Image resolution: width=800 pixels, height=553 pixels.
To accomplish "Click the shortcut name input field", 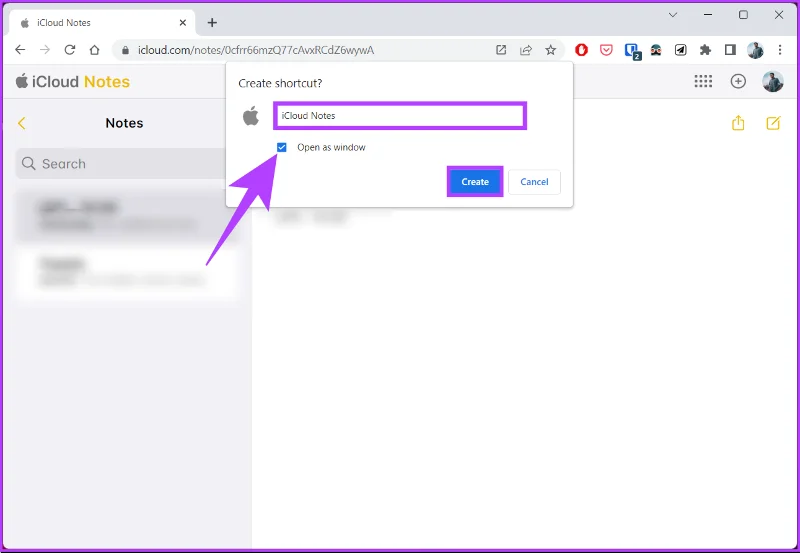I will 399,116.
